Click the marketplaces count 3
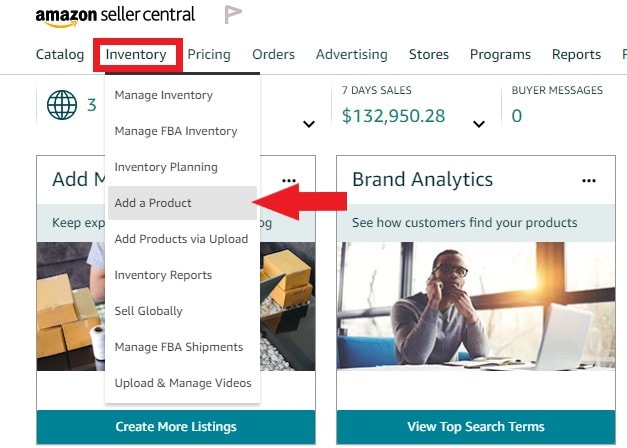Image resolution: width=627 pixels, height=448 pixels. pyautogui.click(x=92, y=105)
